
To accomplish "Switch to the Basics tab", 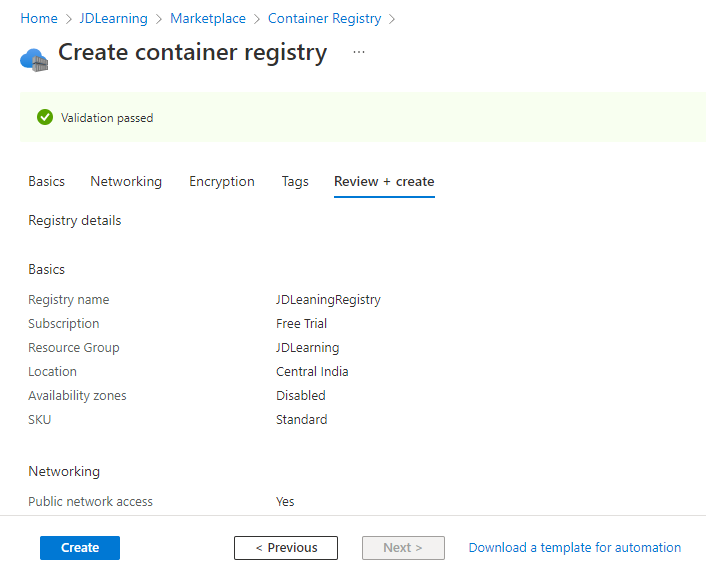I will (x=46, y=181).
